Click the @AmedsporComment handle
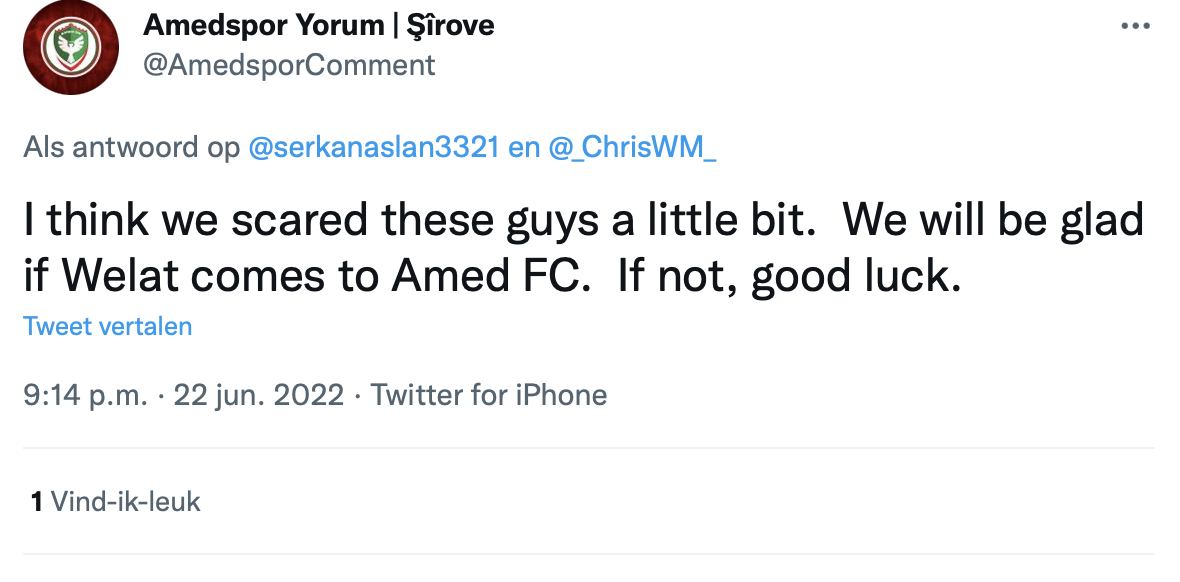Screen dimensions: 1180x582 290,65
